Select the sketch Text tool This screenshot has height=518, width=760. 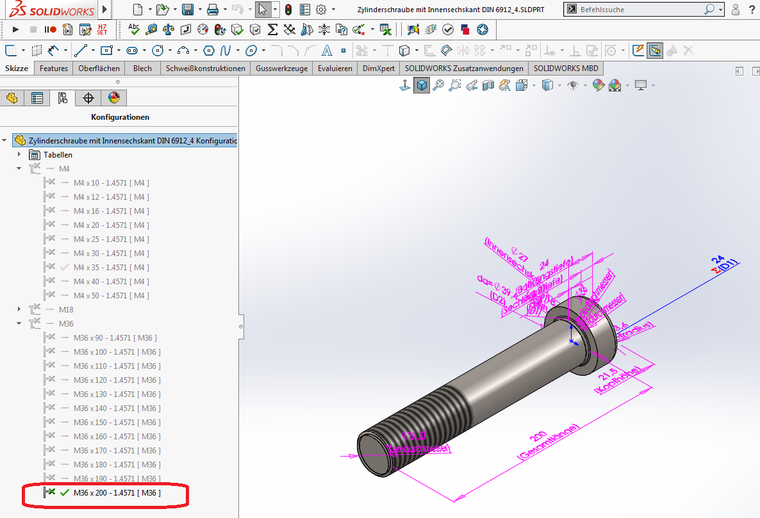327,50
